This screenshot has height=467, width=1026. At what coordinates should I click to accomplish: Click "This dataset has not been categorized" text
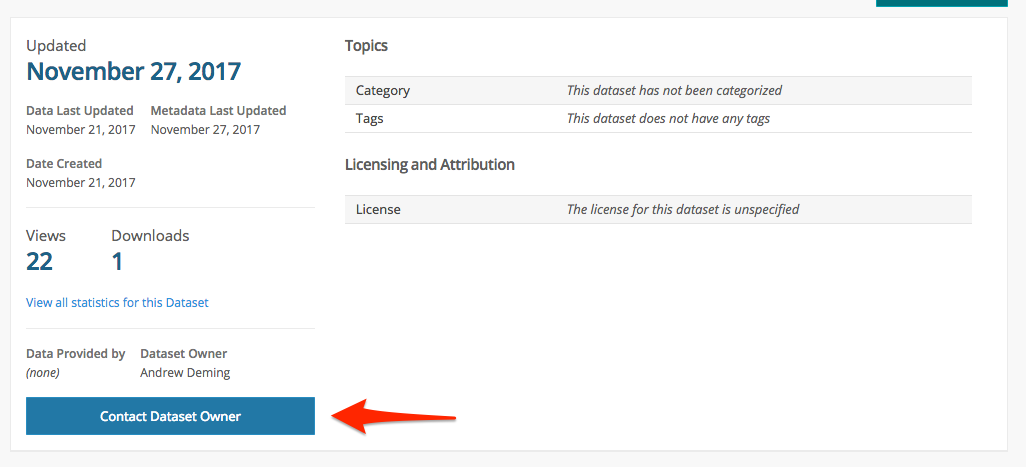(675, 90)
